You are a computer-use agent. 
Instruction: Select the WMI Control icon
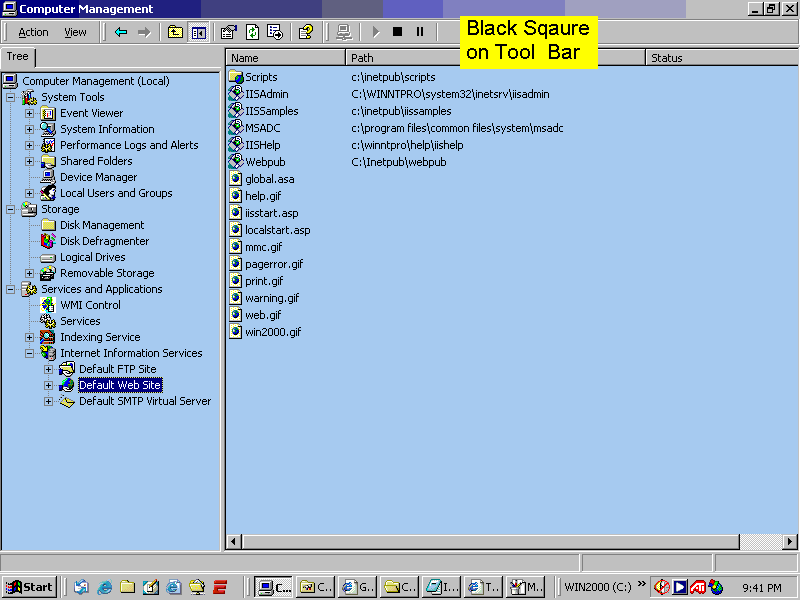coord(48,305)
